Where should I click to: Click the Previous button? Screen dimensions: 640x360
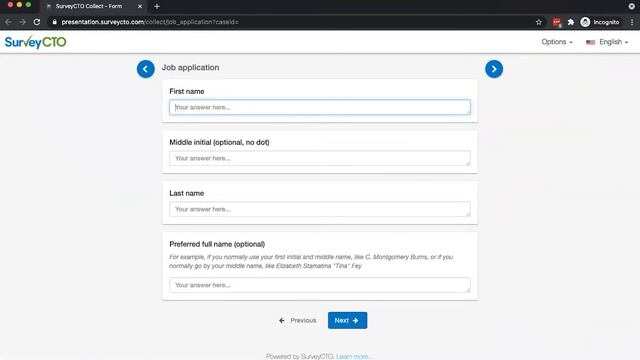[298, 320]
